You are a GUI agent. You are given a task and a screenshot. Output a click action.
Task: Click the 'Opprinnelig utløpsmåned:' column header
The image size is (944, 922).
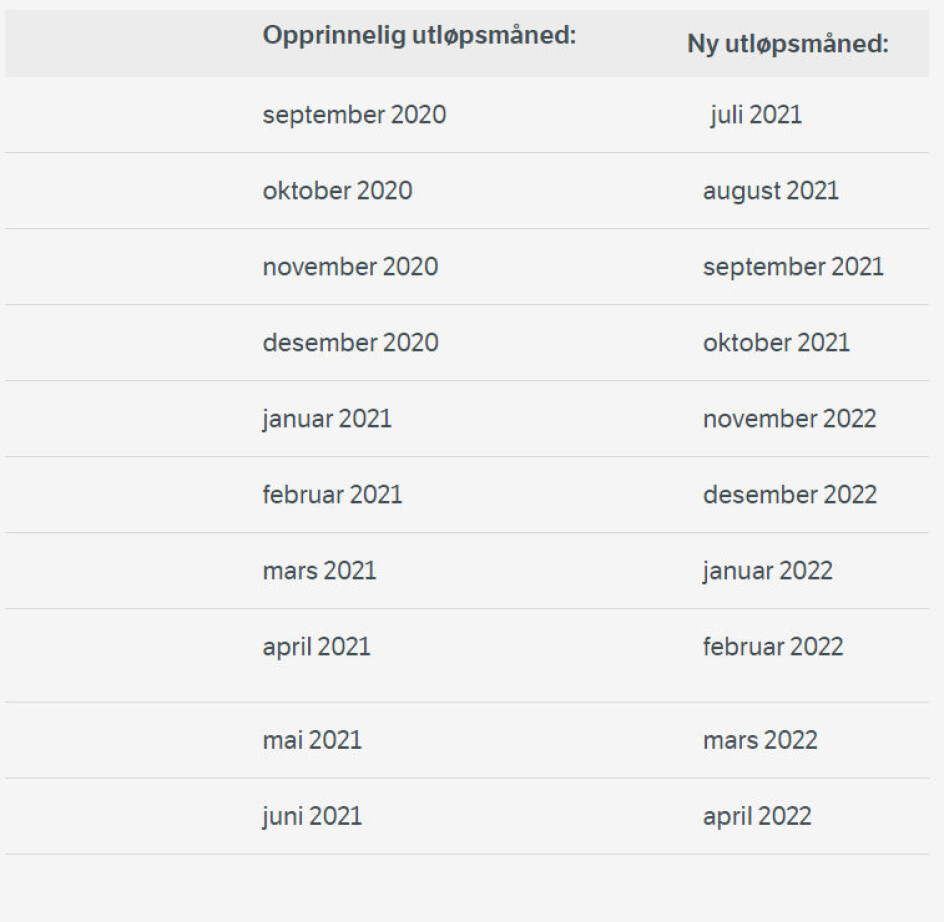420,36
